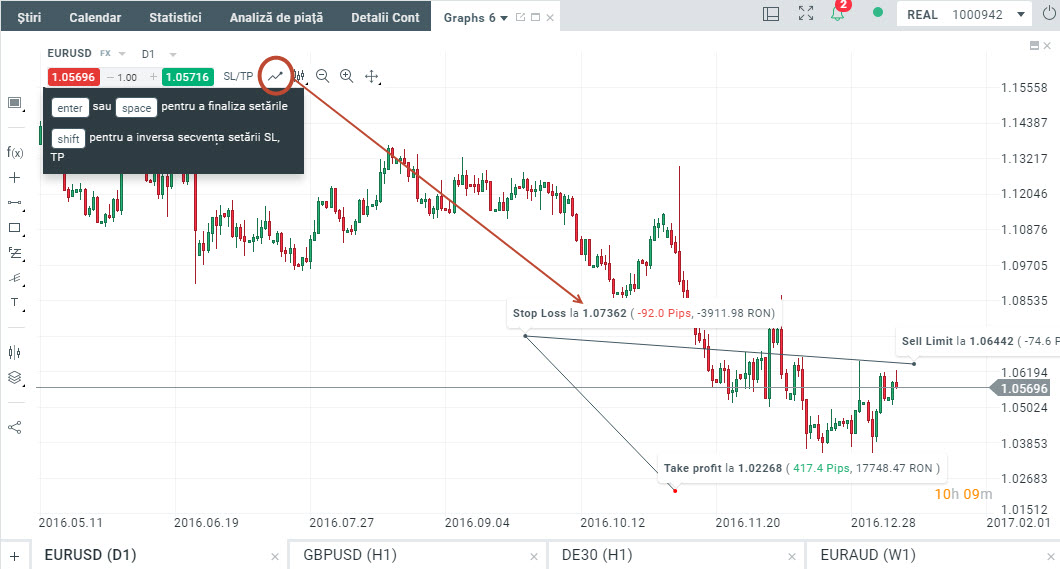Select the pitchfork drawing tool

(x=14, y=278)
